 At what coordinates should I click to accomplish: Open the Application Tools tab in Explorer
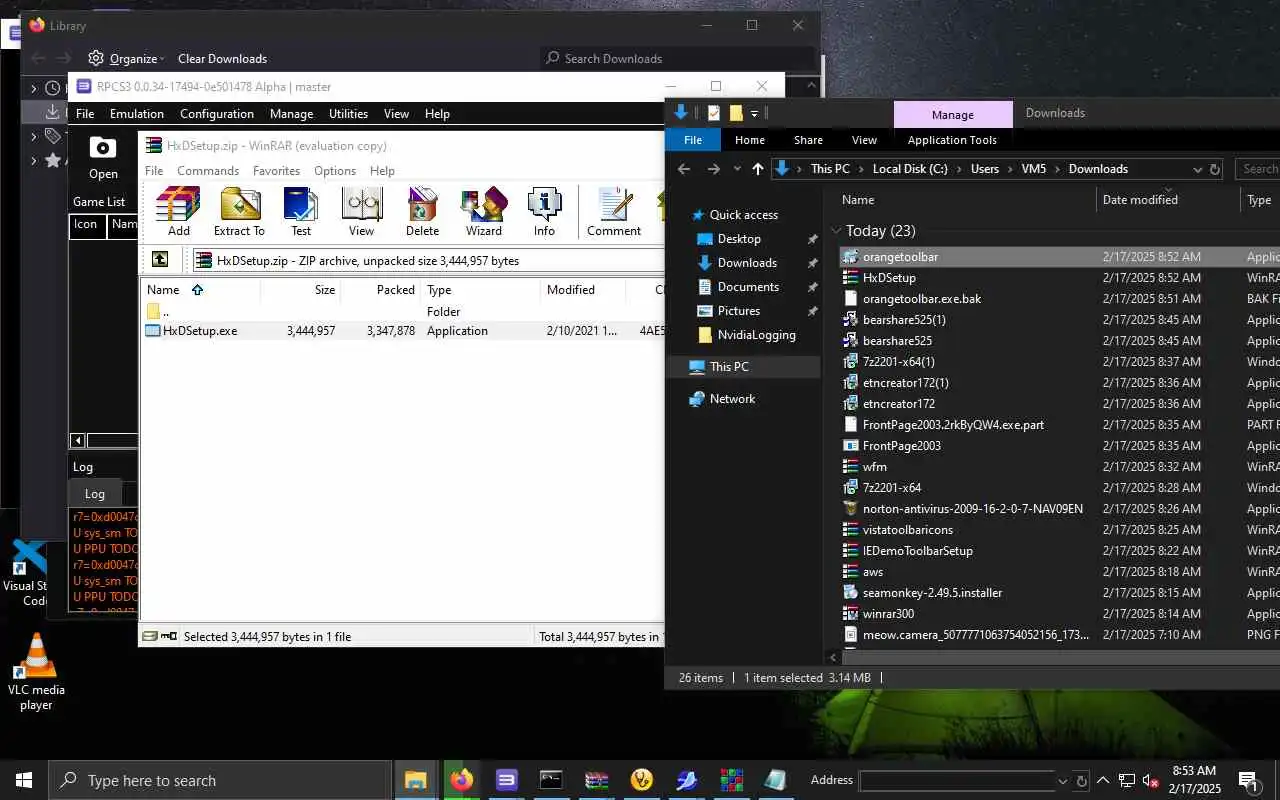952,140
